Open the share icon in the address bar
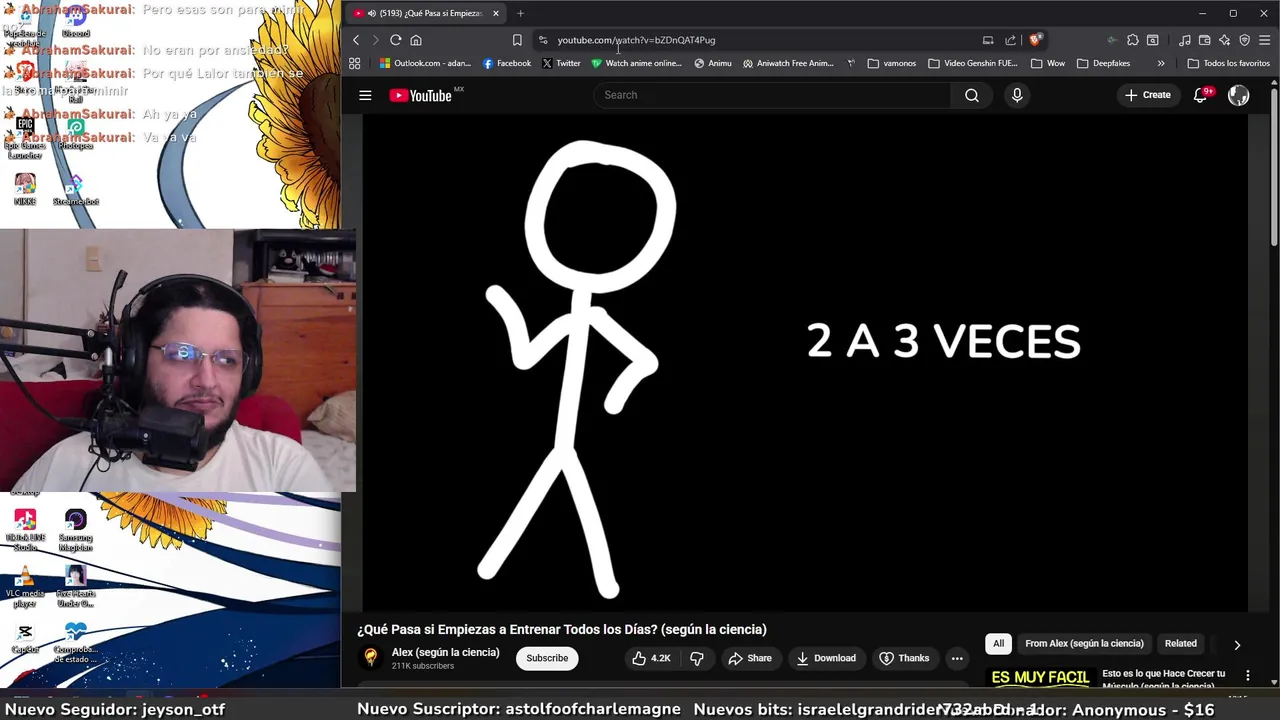This screenshot has height=720, width=1280. point(1010,40)
